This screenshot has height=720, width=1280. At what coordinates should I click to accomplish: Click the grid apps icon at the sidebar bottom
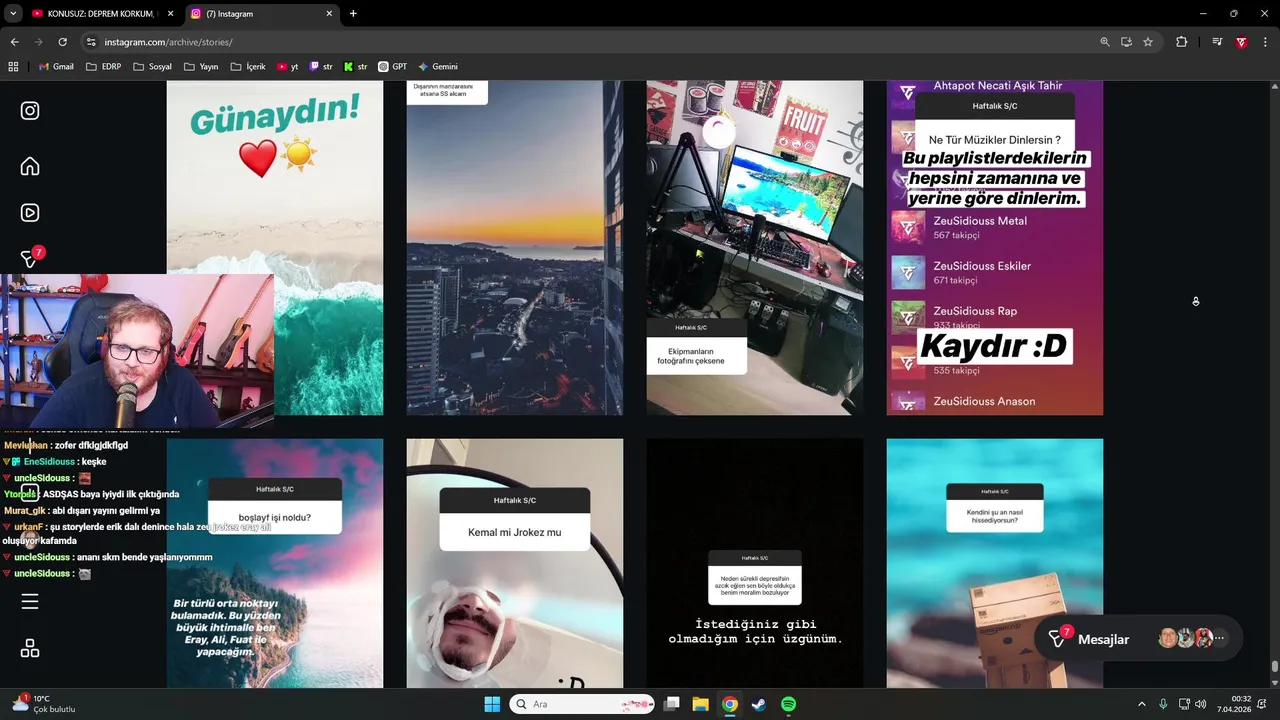point(30,648)
